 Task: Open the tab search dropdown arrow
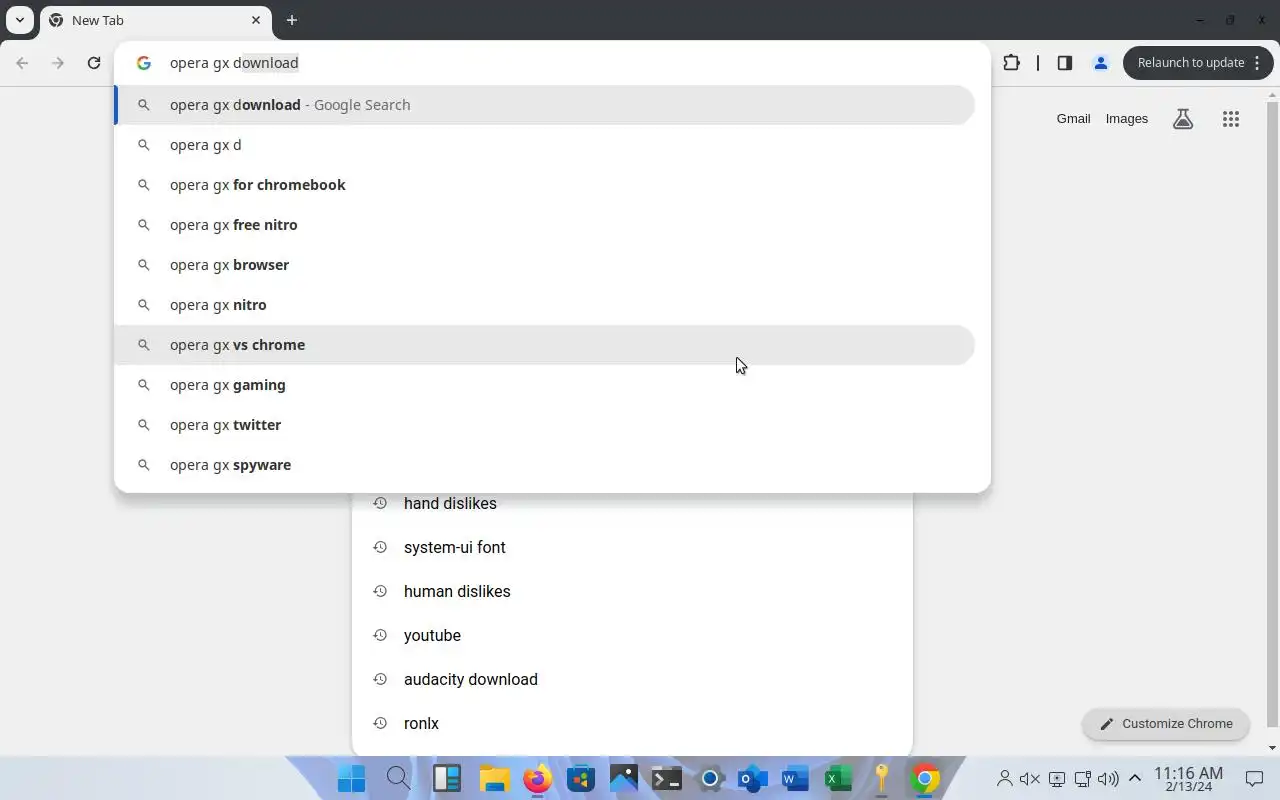19,20
